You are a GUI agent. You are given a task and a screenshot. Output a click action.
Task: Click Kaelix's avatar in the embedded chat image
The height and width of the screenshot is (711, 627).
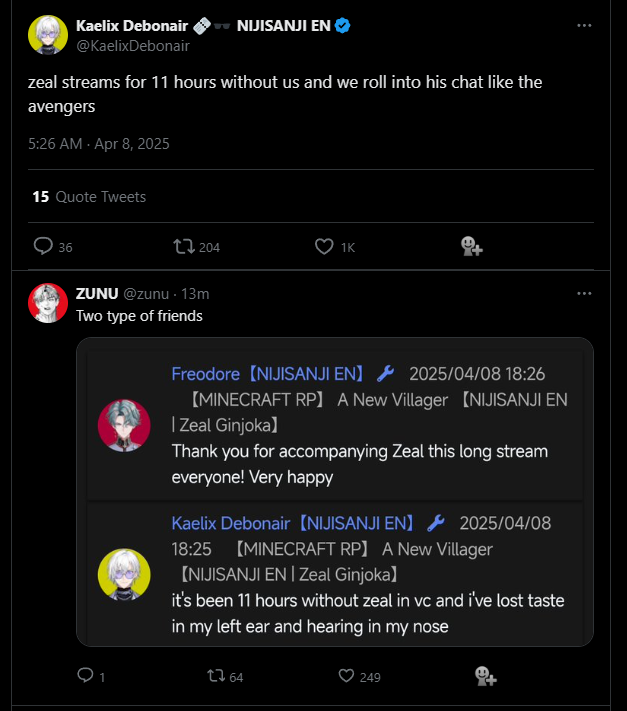(124, 575)
